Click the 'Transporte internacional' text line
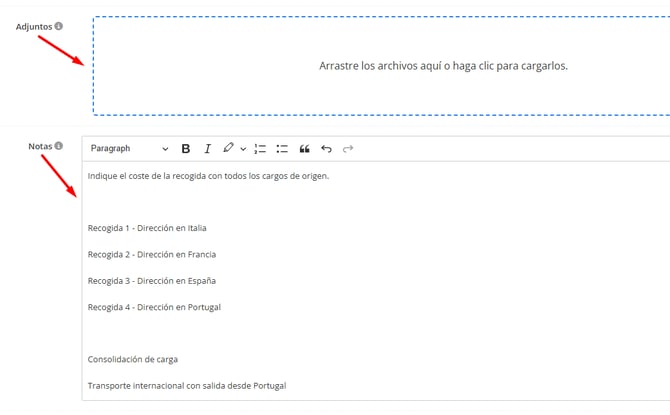Image resolution: width=670 pixels, height=415 pixels. [x=187, y=386]
